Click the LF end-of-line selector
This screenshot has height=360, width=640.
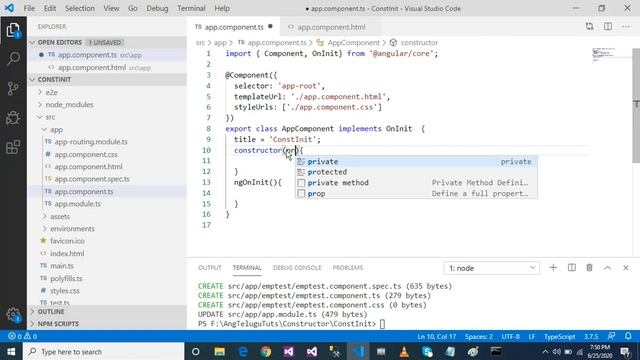pyautogui.click(x=532, y=337)
